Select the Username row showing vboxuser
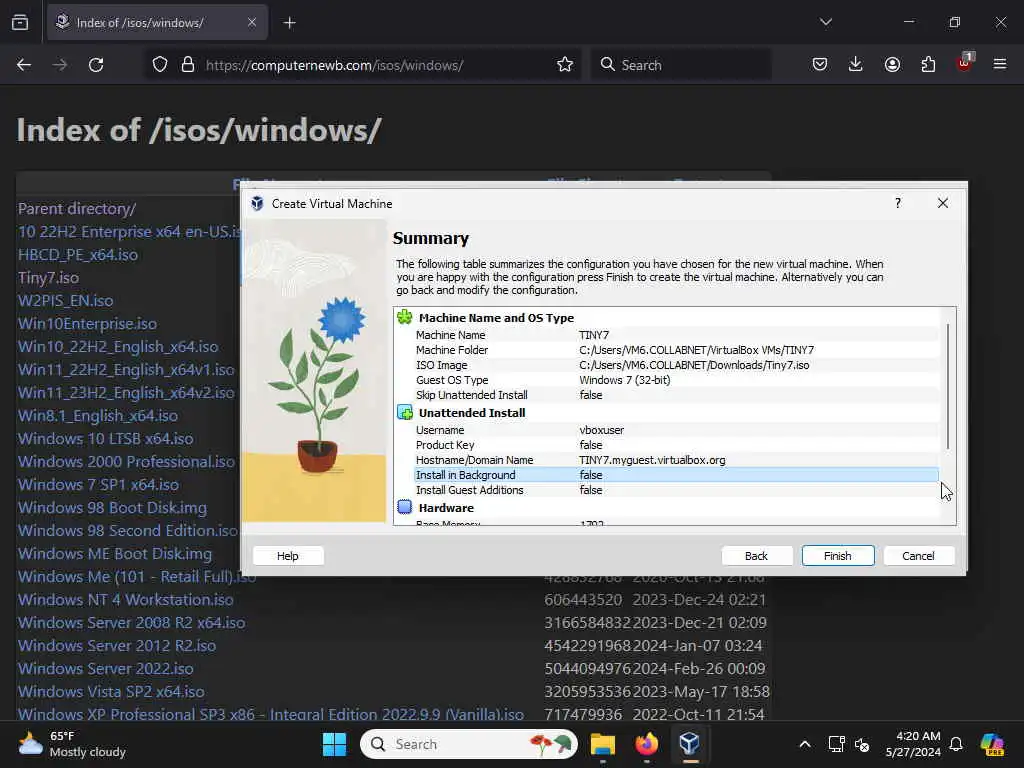 click(x=677, y=430)
